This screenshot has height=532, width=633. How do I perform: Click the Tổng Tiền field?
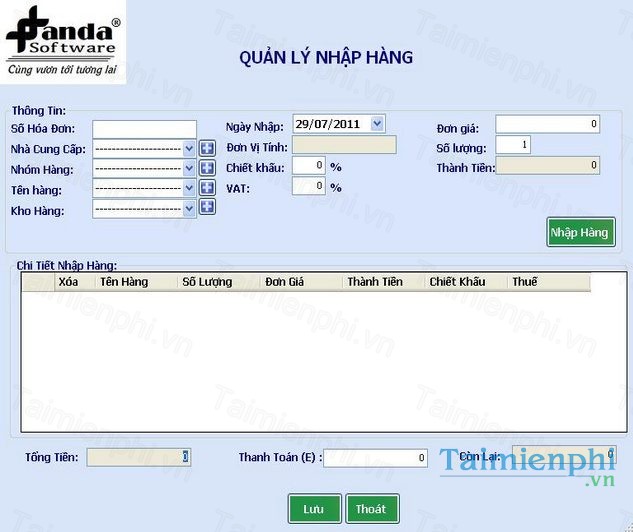(138, 457)
